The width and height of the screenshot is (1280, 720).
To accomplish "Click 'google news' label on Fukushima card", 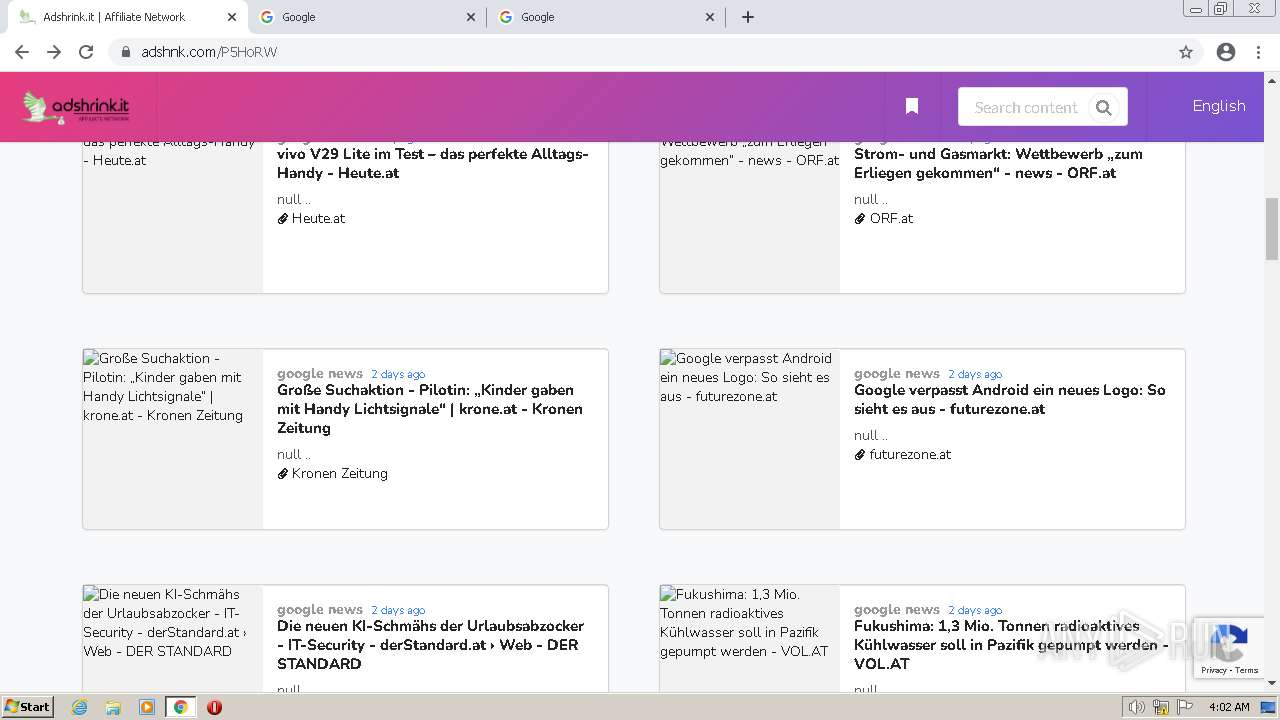I will 897,609.
